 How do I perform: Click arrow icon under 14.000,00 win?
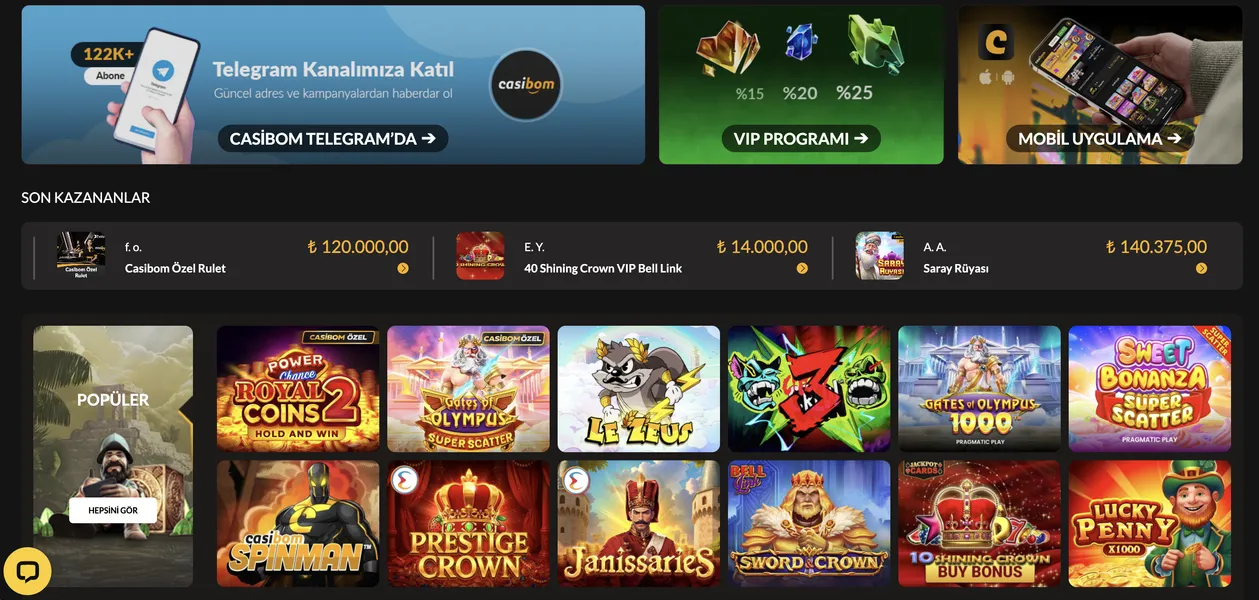coord(802,268)
